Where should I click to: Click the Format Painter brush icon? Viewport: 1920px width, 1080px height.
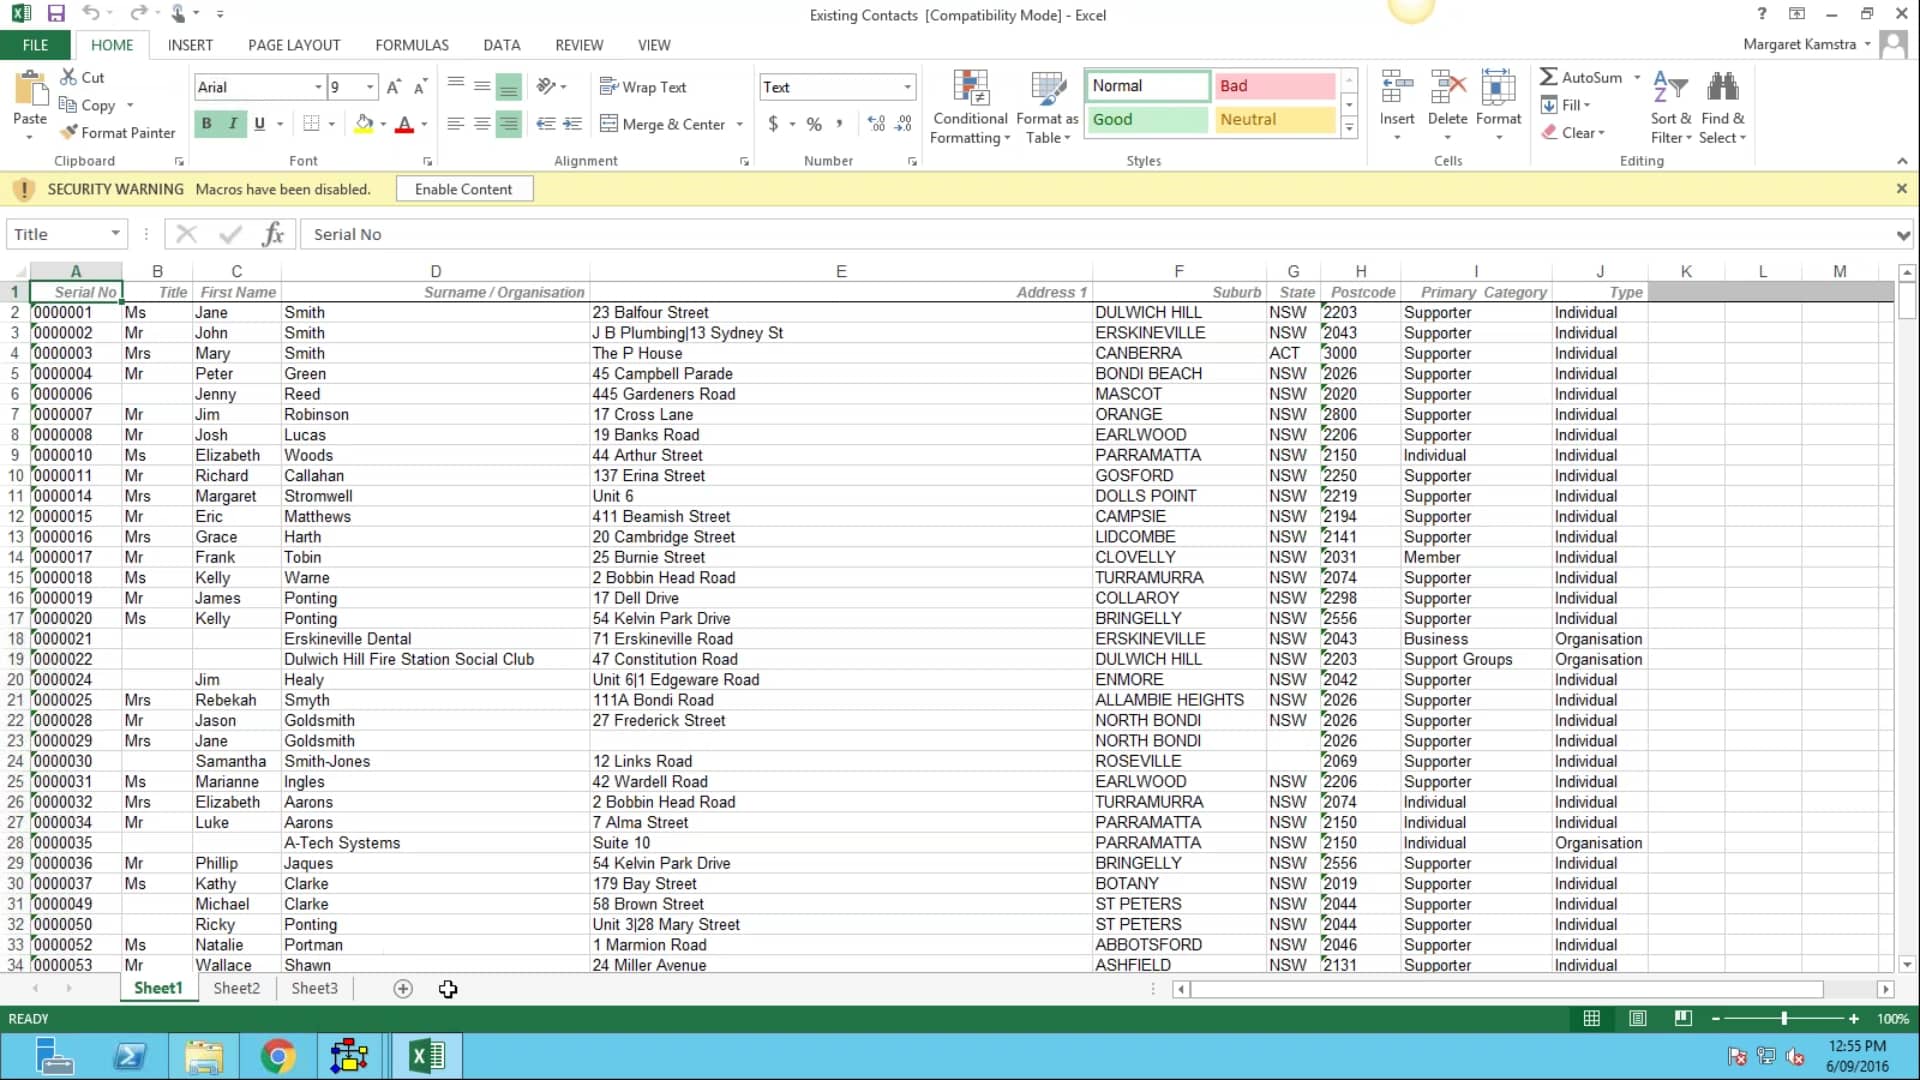[68, 132]
